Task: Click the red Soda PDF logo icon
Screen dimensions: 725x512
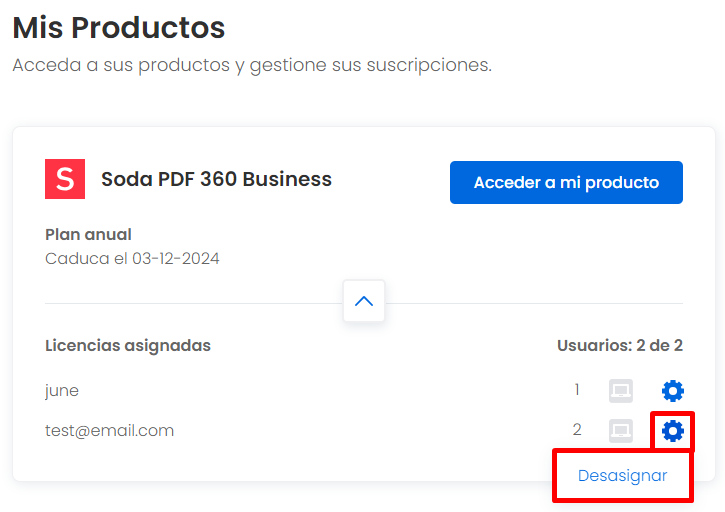Action: pyautogui.click(x=65, y=179)
